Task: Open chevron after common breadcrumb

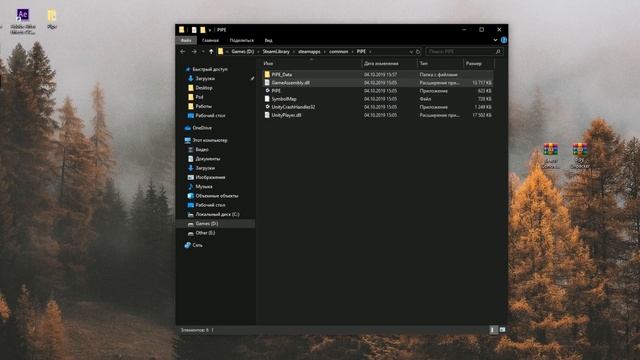Action: 352,52
